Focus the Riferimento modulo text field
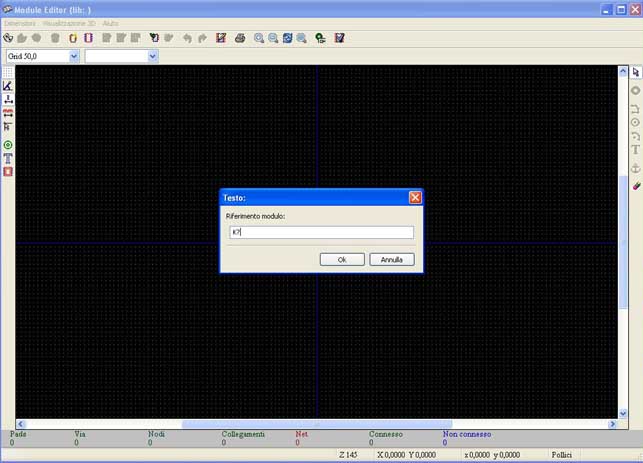 322,232
